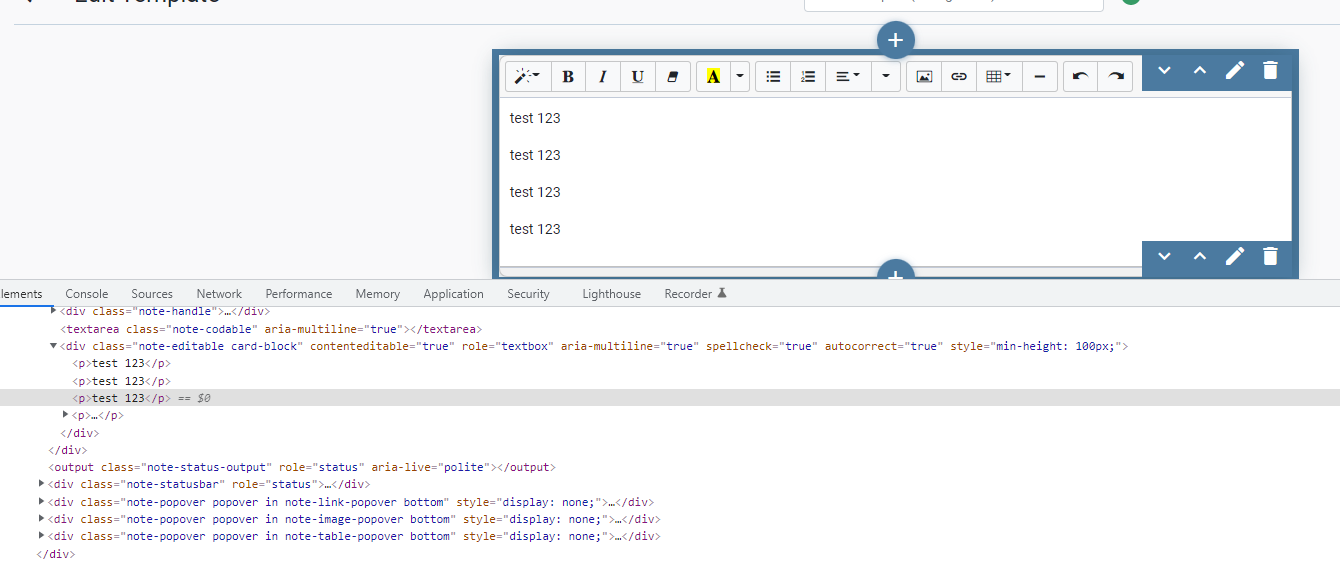
Task: Click the pencil edit icon beside formatting toolbar
Action: [x=1235, y=70]
